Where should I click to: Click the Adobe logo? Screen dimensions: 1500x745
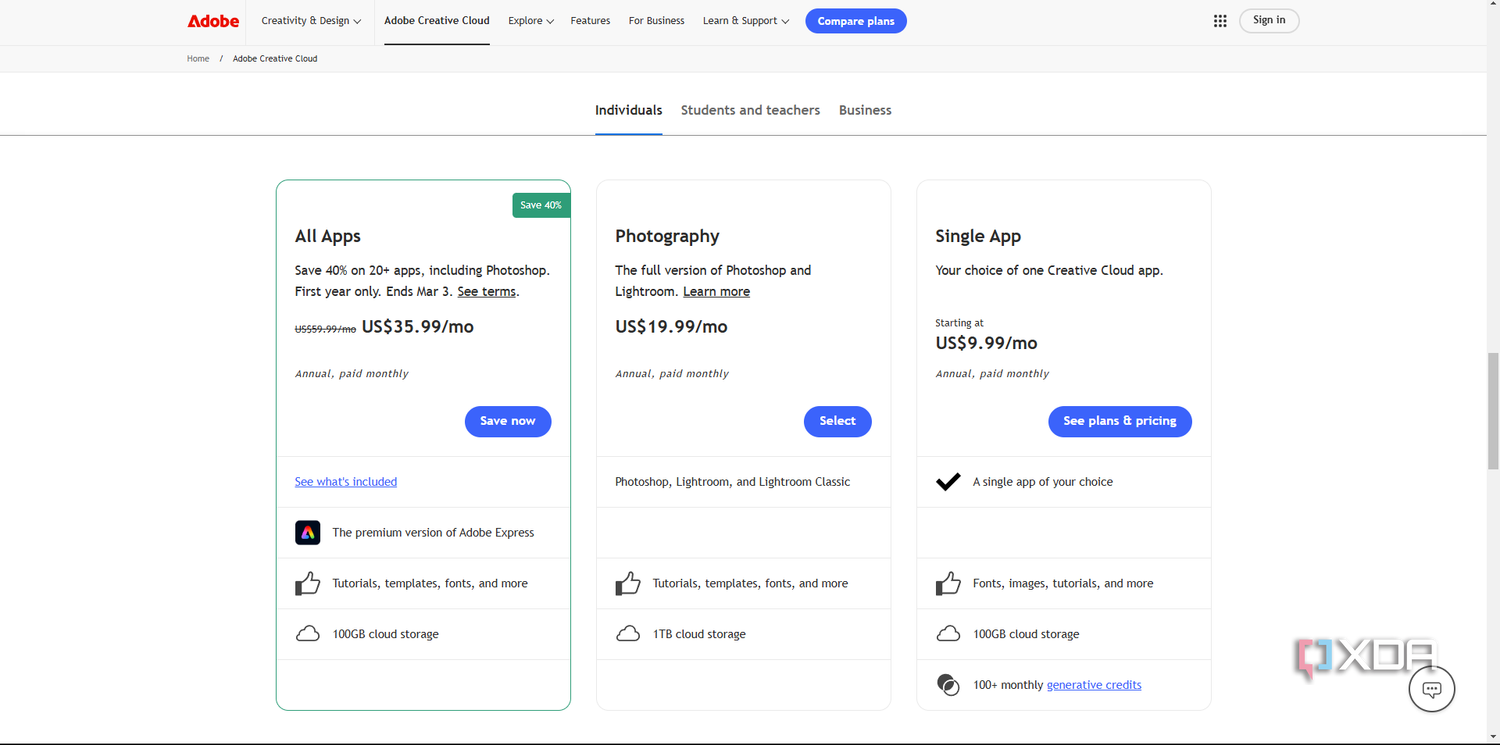pyautogui.click(x=213, y=21)
